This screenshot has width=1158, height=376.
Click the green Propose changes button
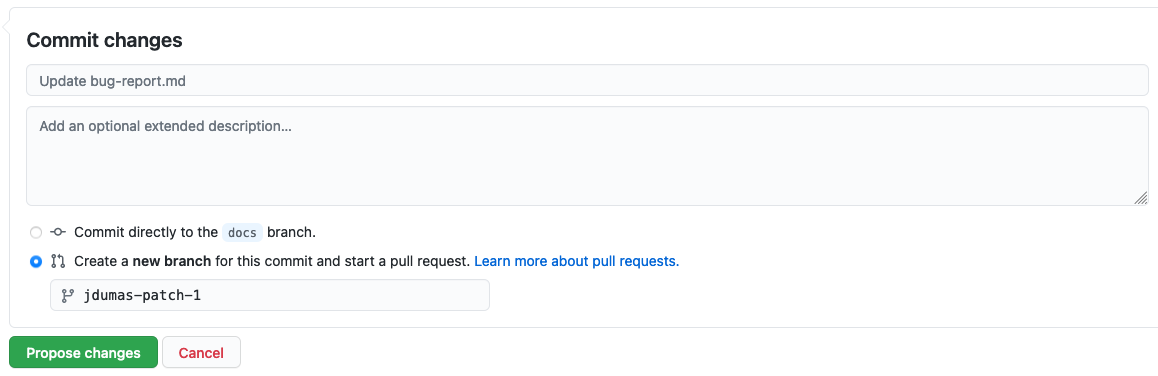pyautogui.click(x=83, y=352)
